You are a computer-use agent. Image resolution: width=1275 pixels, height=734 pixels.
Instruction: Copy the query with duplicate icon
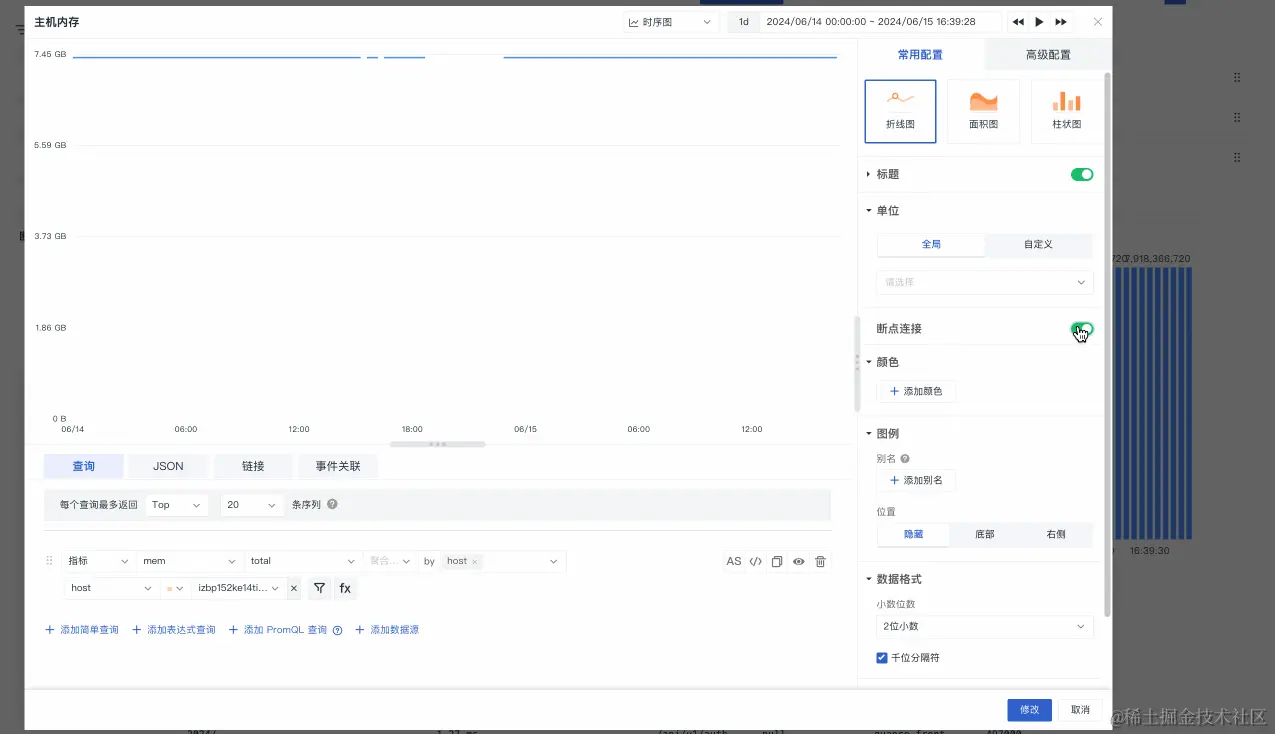click(x=777, y=562)
